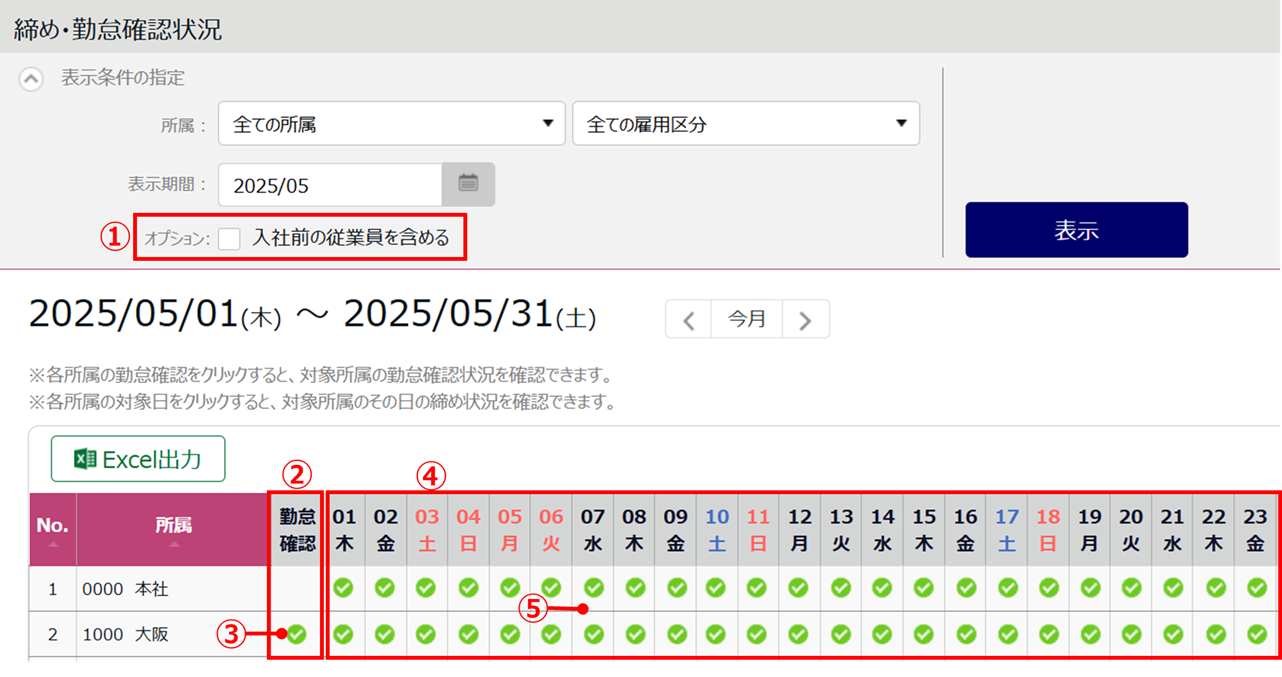Click 本社 check icon for day 20
1282x677 pixels.
(1131, 588)
